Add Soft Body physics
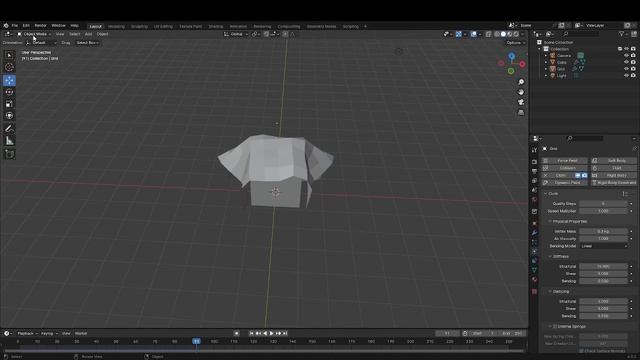Image resolution: width=640 pixels, height=360 pixels. coord(613,161)
